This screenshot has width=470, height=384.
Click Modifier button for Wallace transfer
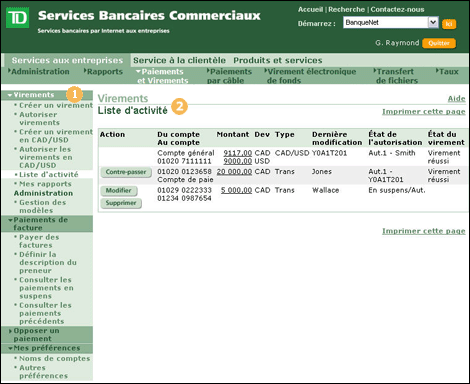point(119,191)
